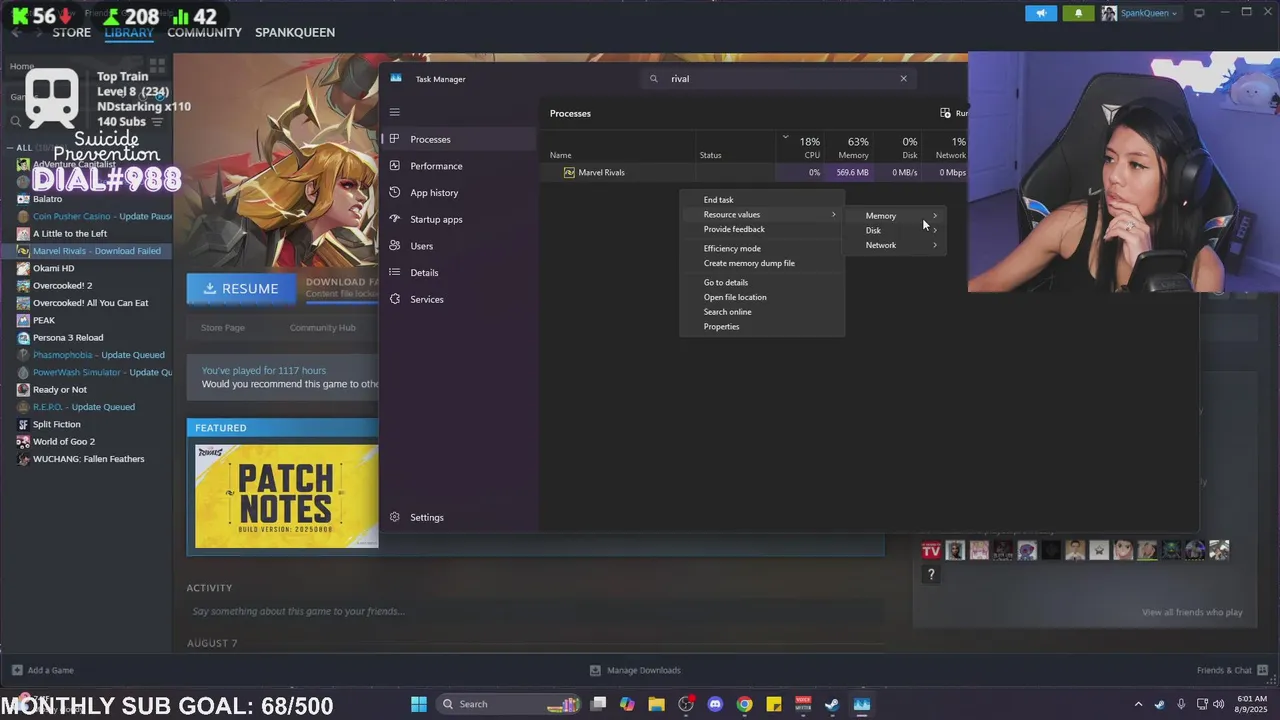This screenshot has height=720, width=1280.
Task: Click the magnifier icon in Task Manager search
Action: [654, 78]
